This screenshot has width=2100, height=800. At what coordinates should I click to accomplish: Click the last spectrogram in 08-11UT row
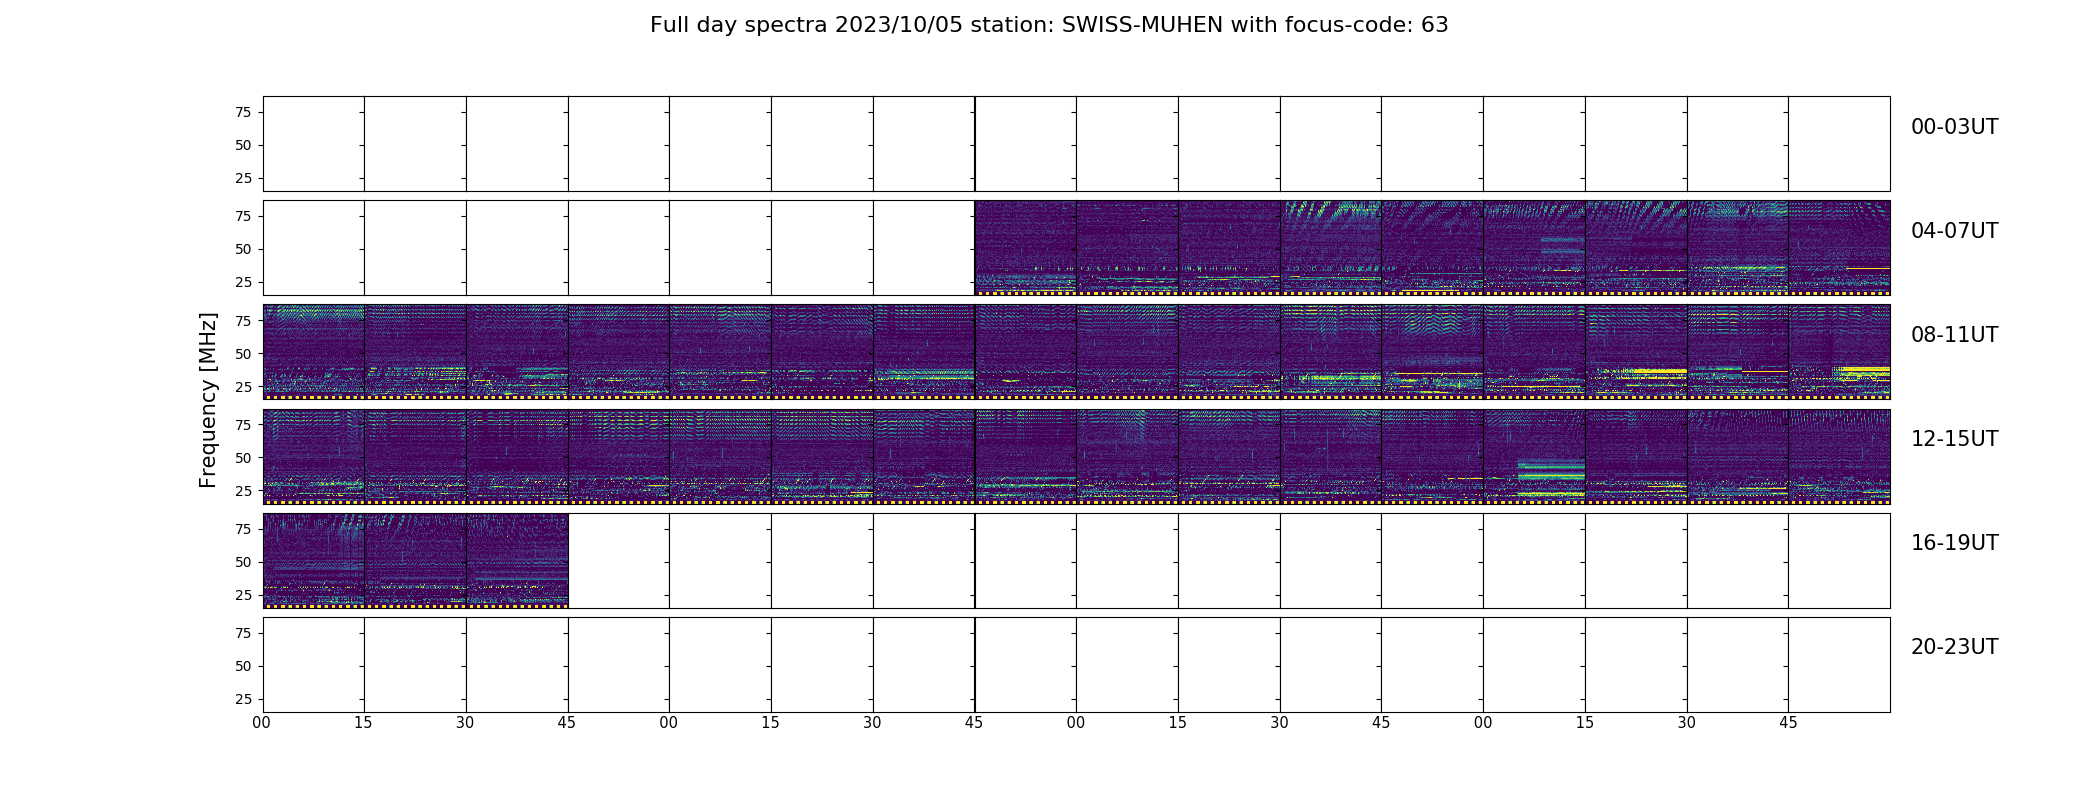[1839, 352]
